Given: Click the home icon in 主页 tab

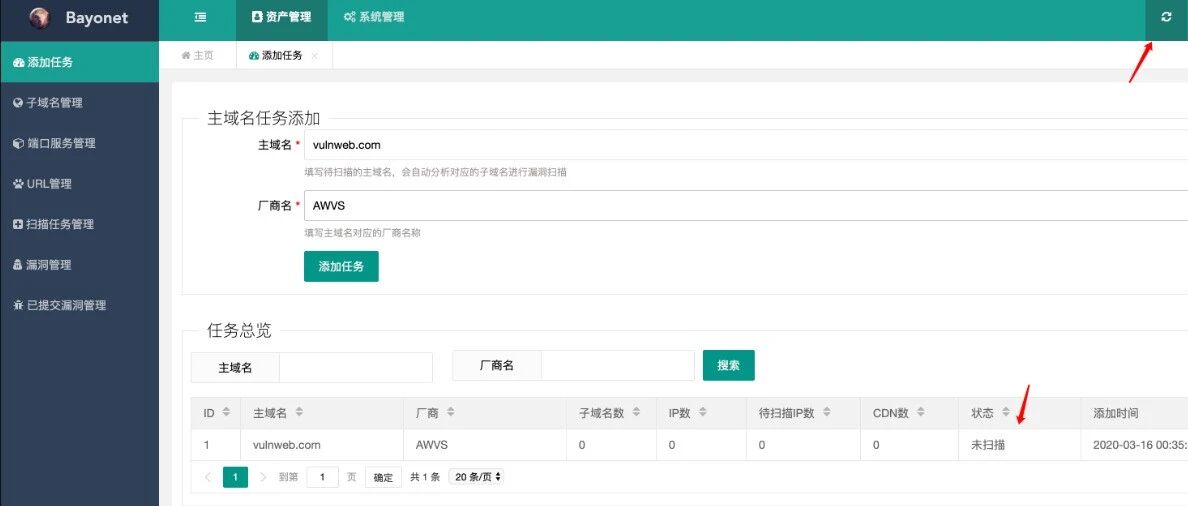Looking at the screenshot, I should click(185, 55).
